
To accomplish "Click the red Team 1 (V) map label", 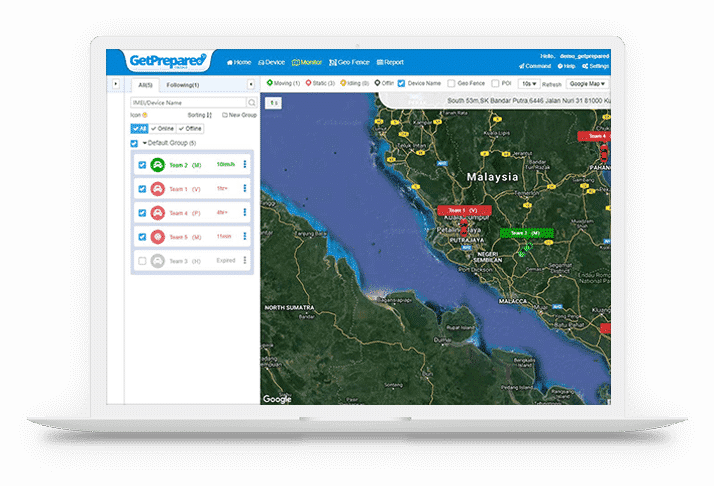I will pyautogui.click(x=464, y=210).
